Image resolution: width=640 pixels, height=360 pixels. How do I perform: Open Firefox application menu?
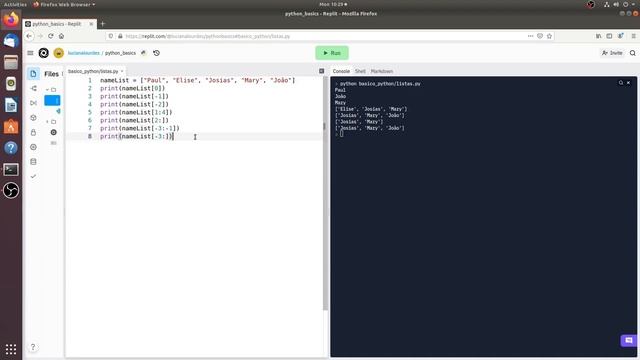[633, 36]
